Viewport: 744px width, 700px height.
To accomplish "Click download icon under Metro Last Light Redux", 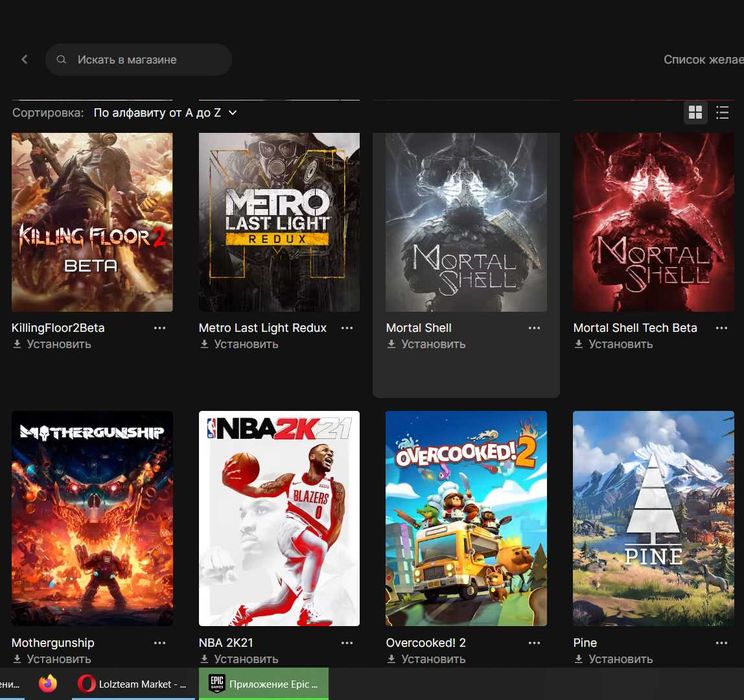I will coord(204,344).
